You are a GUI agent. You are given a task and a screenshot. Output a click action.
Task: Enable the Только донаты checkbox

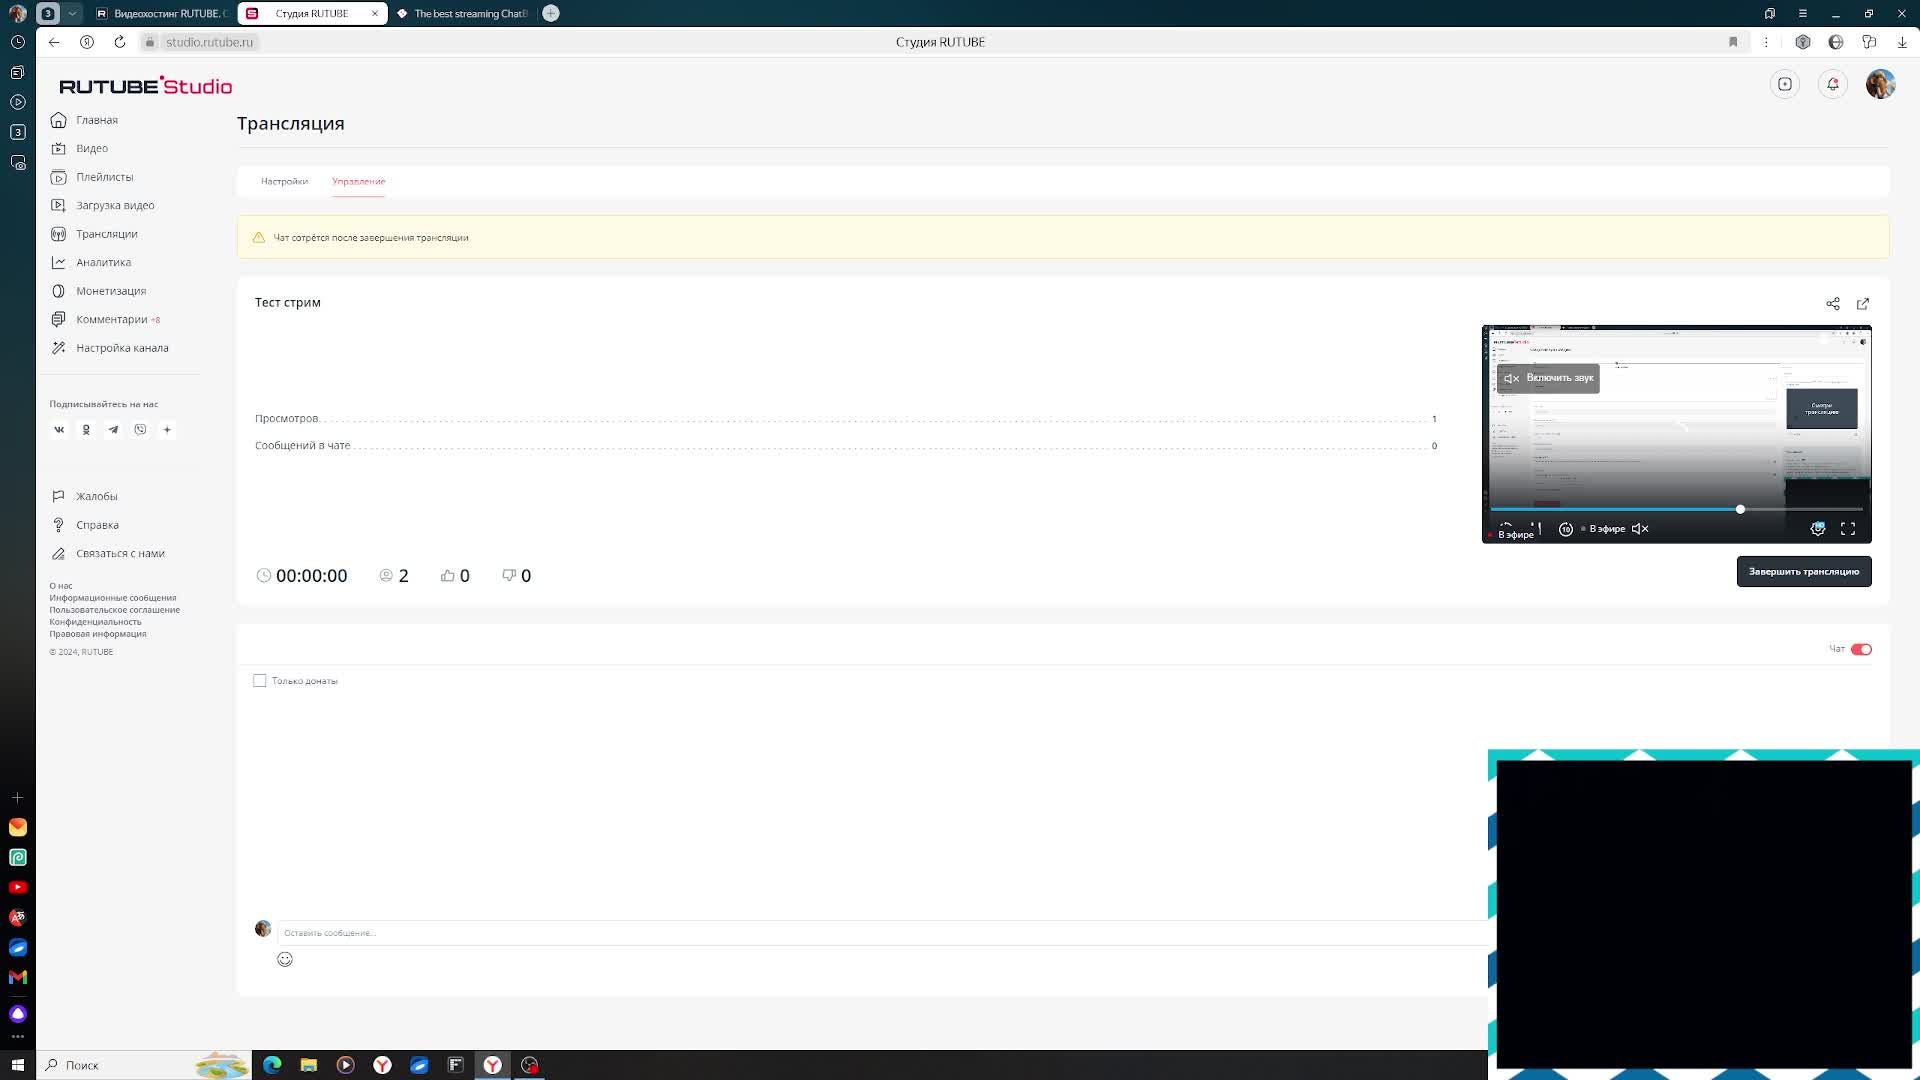(x=260, y=680)
